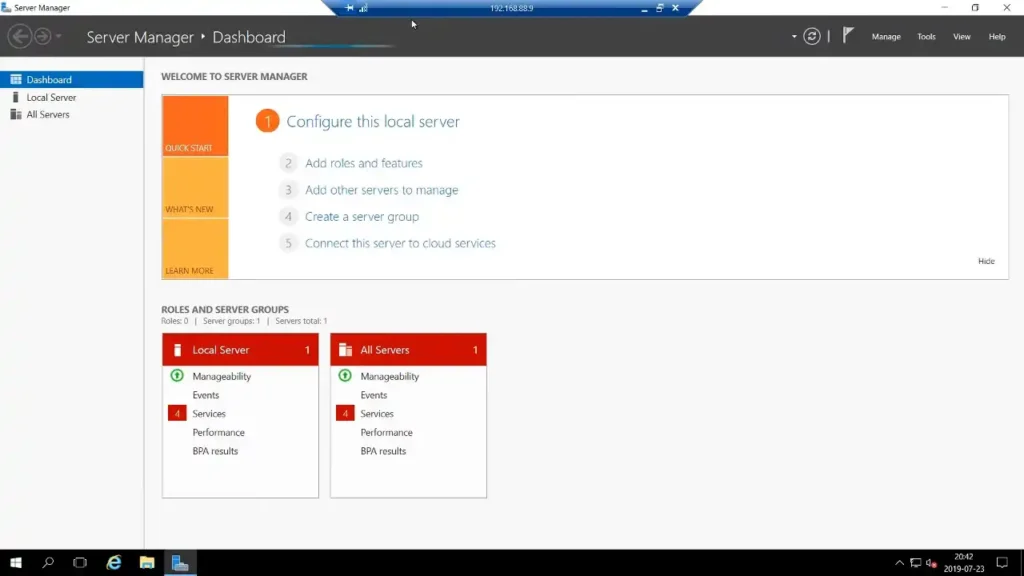Open the Local Server tile header
This screenshot has width=1024, height=576.
tap(240, 350)
